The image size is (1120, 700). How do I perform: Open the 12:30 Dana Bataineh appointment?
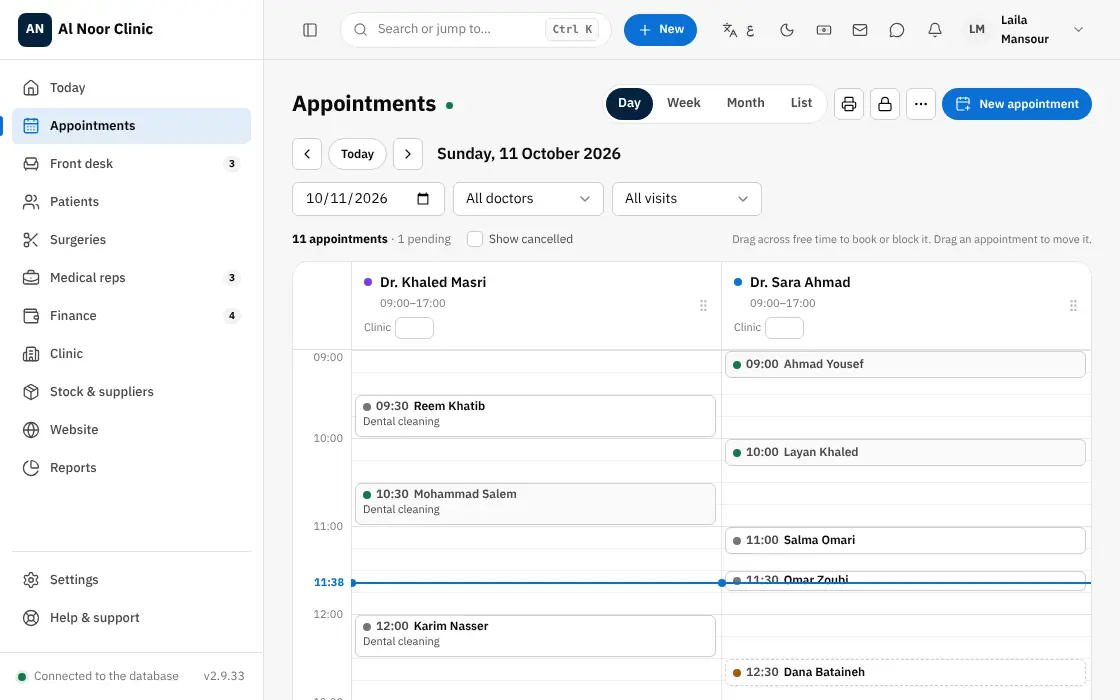click(x=905, y=673)
